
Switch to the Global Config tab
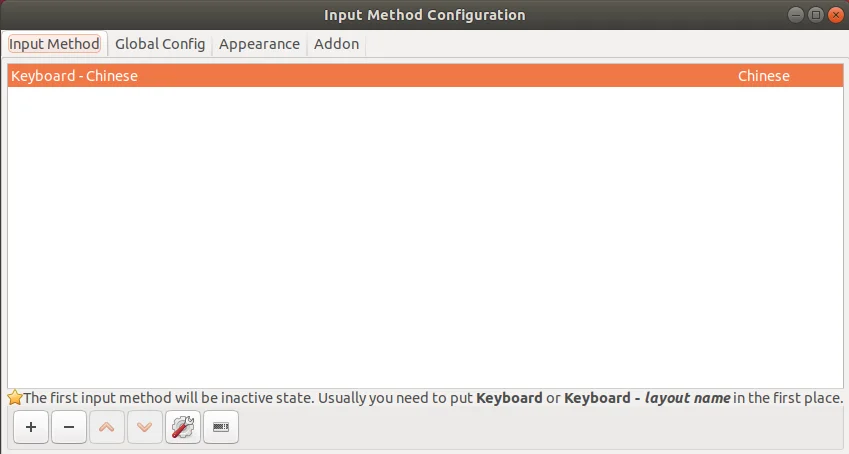(160, 44)
